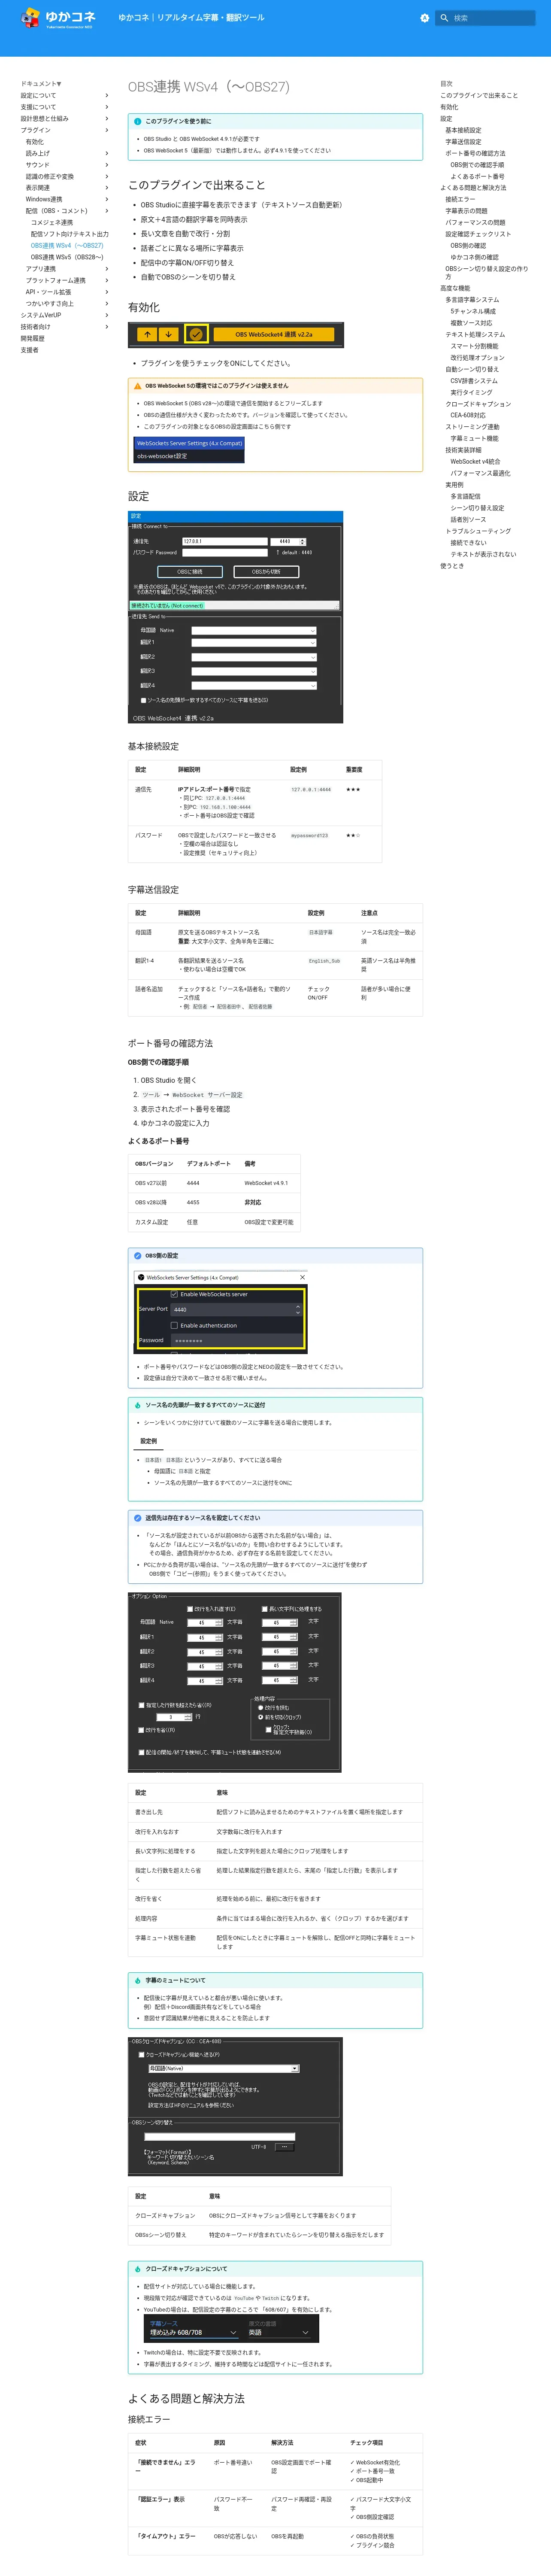Expand the Windows連携 sidebar chevron

107,199
